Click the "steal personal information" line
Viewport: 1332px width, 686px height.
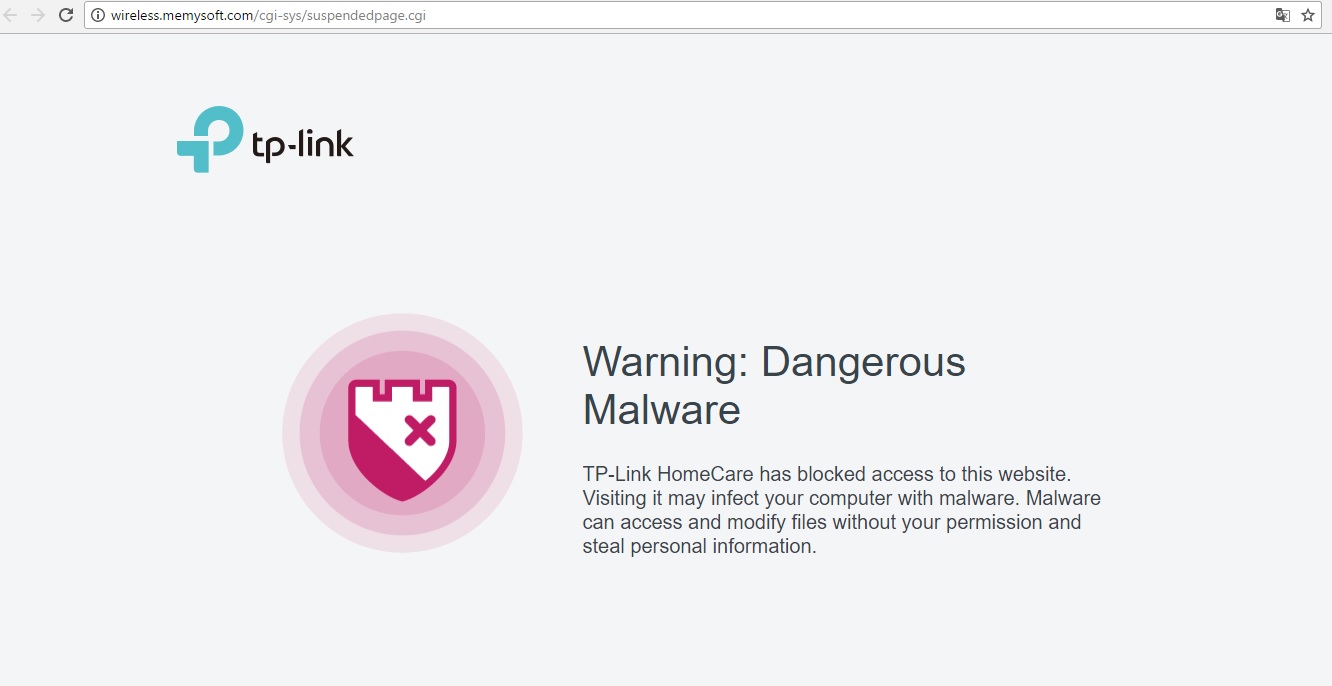(x=700, y=546)
